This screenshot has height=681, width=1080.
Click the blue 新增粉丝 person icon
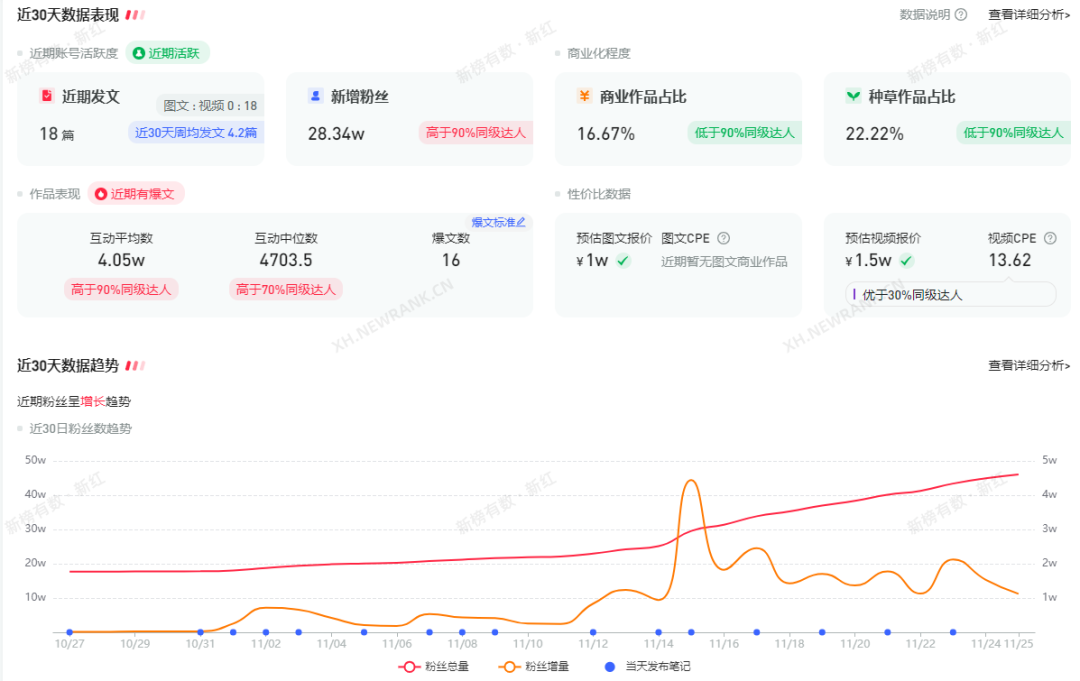pyautogui.click(x=315, y=96)
